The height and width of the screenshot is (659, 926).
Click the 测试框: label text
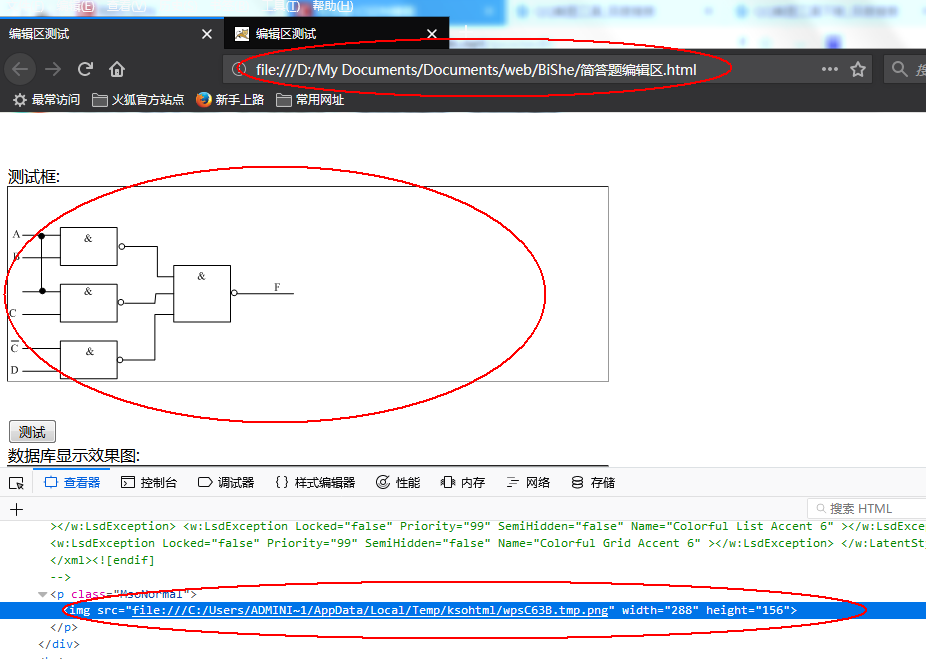34,177
